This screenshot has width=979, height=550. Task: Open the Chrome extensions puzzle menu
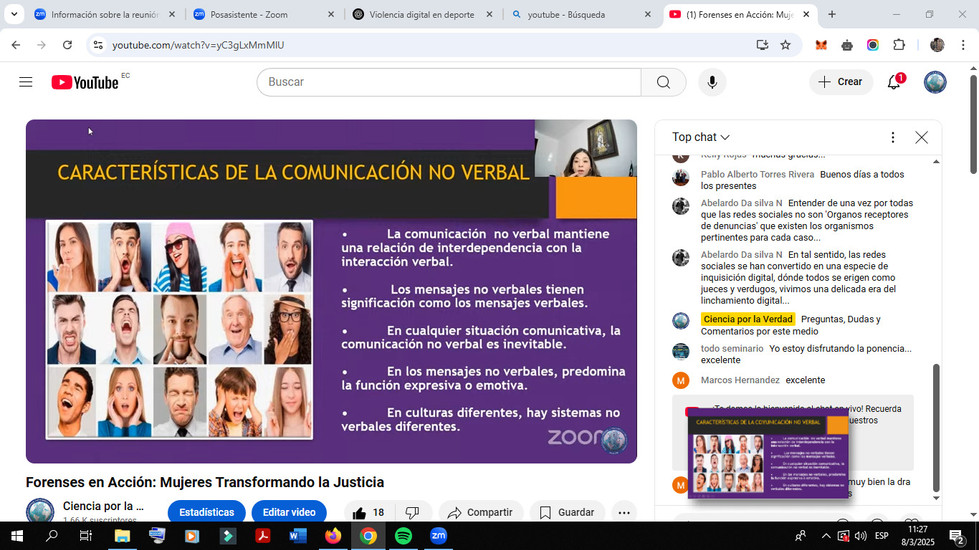898,45
